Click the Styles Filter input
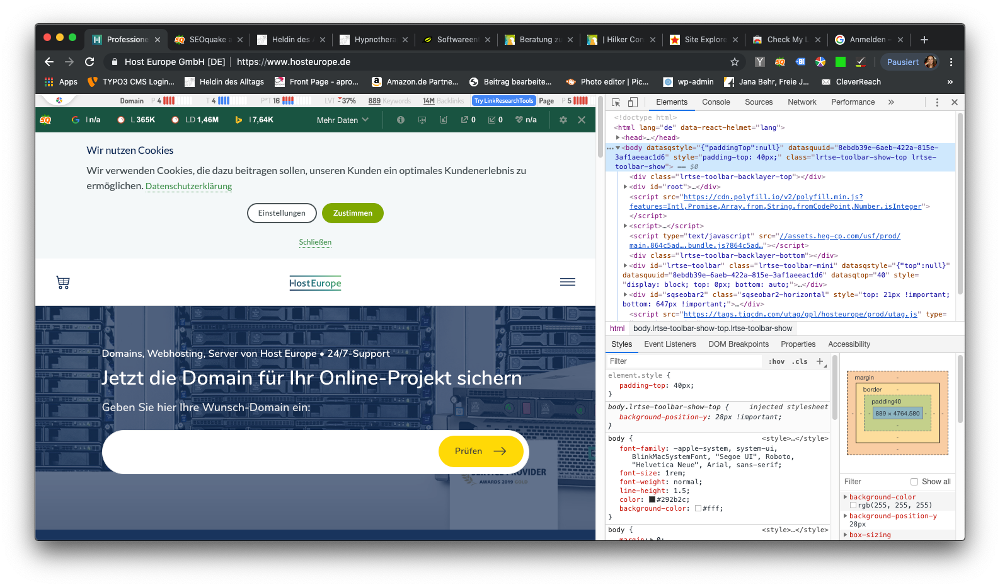This screenshot has height=587, width=1000. [x=685, y=361]
